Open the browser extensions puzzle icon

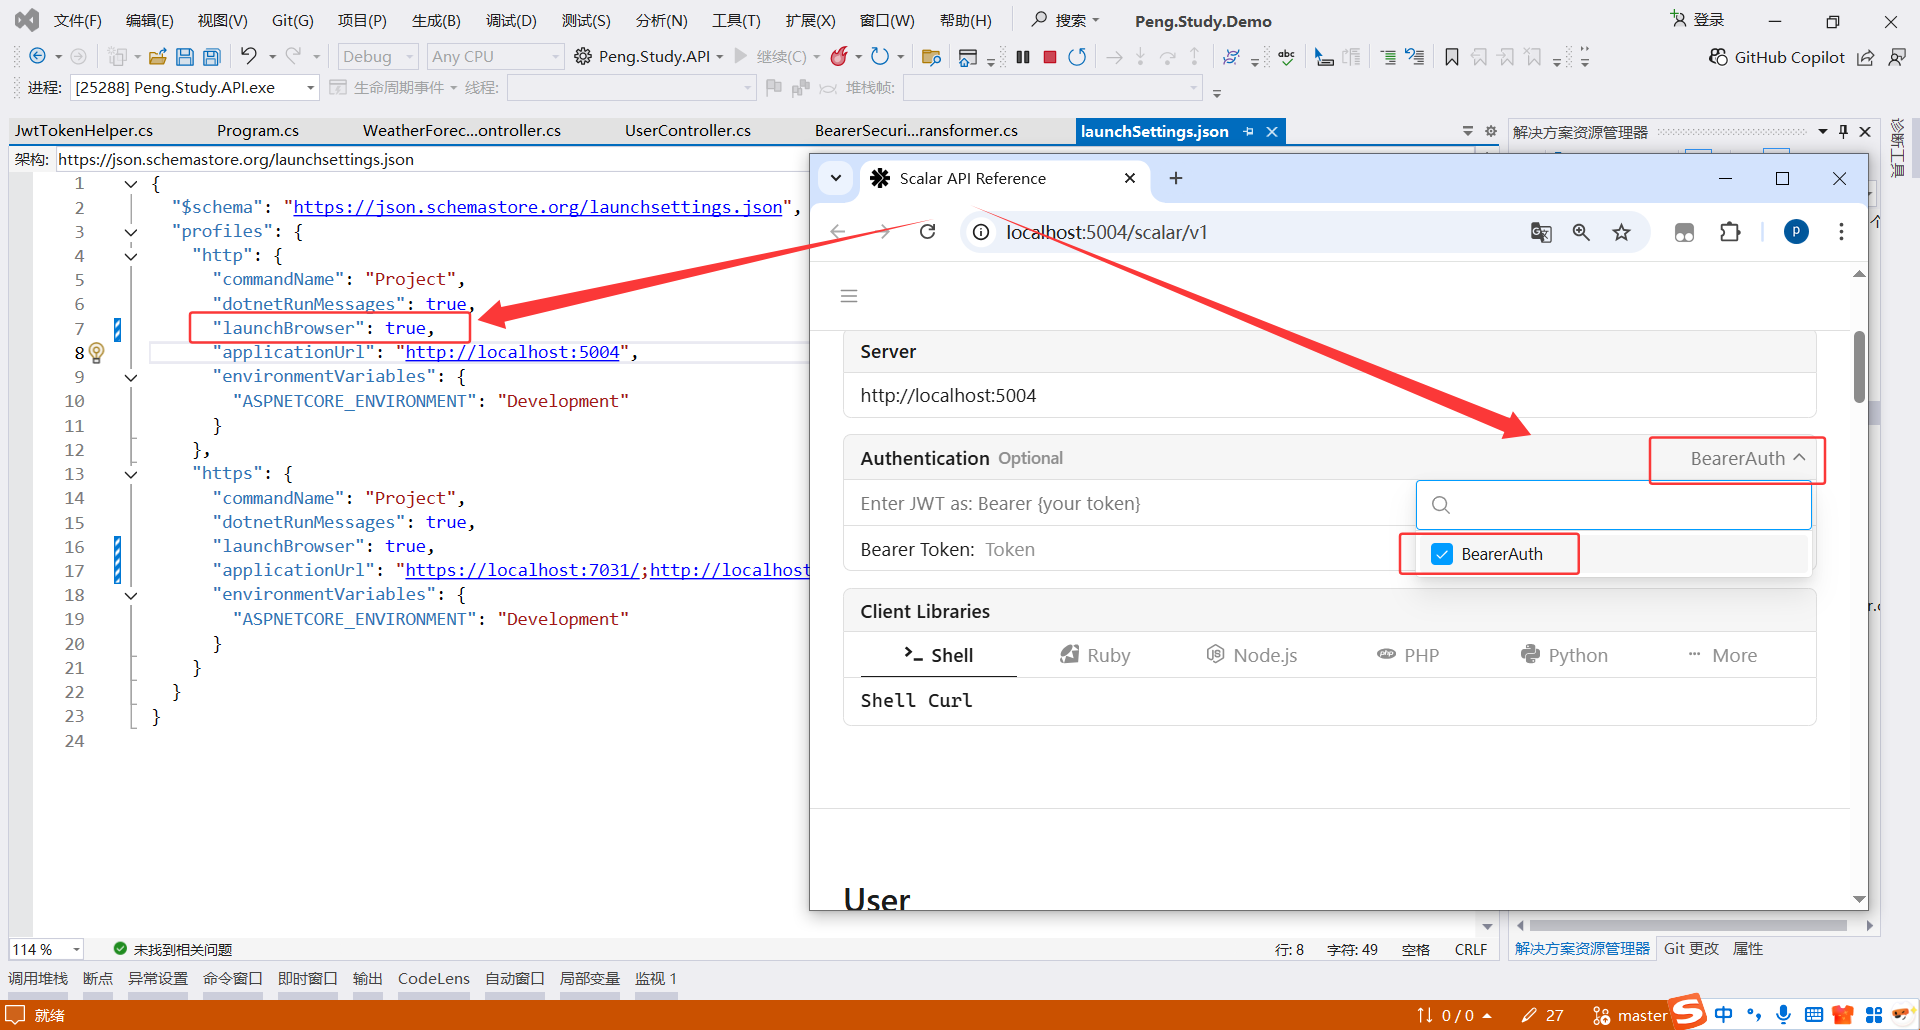[1730, 232]
